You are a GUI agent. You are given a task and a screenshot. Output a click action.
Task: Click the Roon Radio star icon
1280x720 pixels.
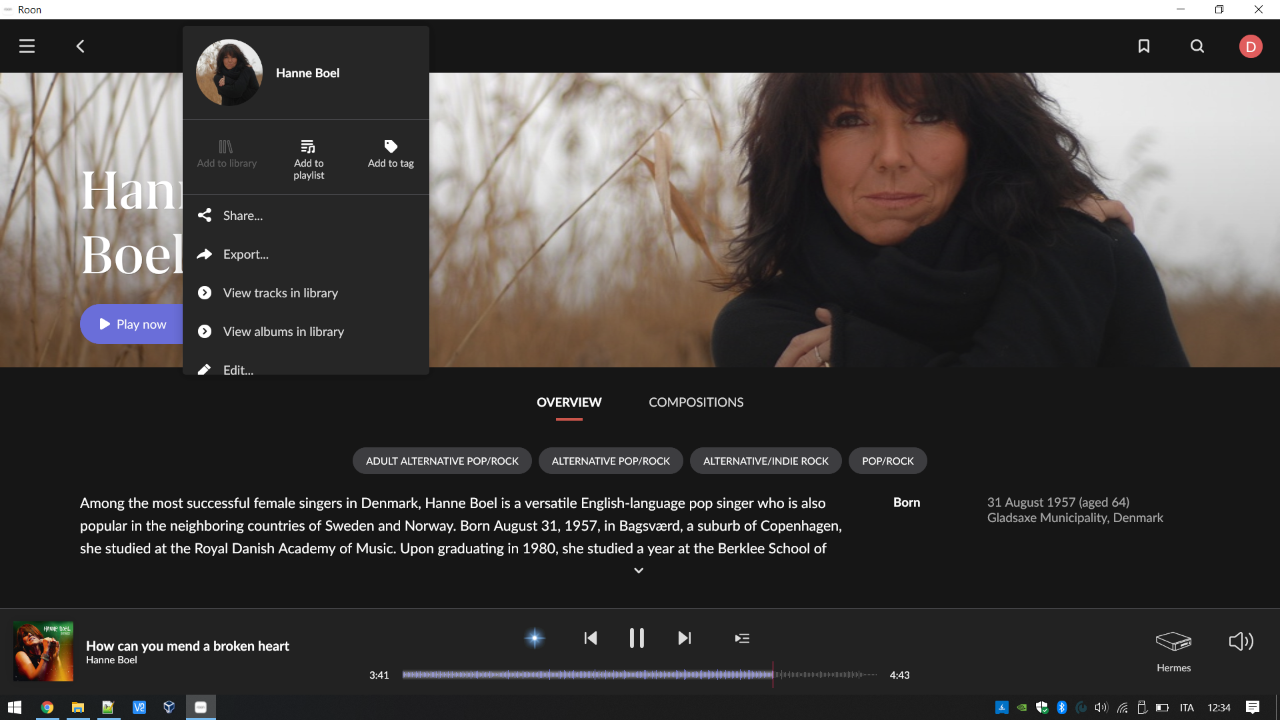(x=535, y=638)
